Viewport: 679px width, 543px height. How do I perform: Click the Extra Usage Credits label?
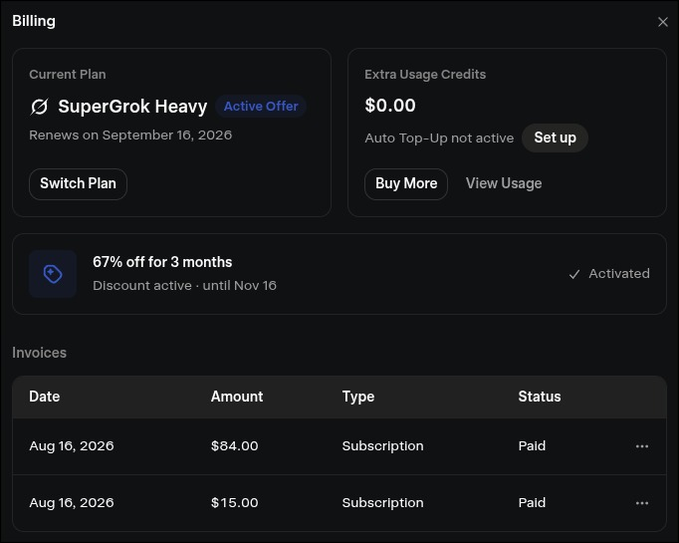click(425, 74)
